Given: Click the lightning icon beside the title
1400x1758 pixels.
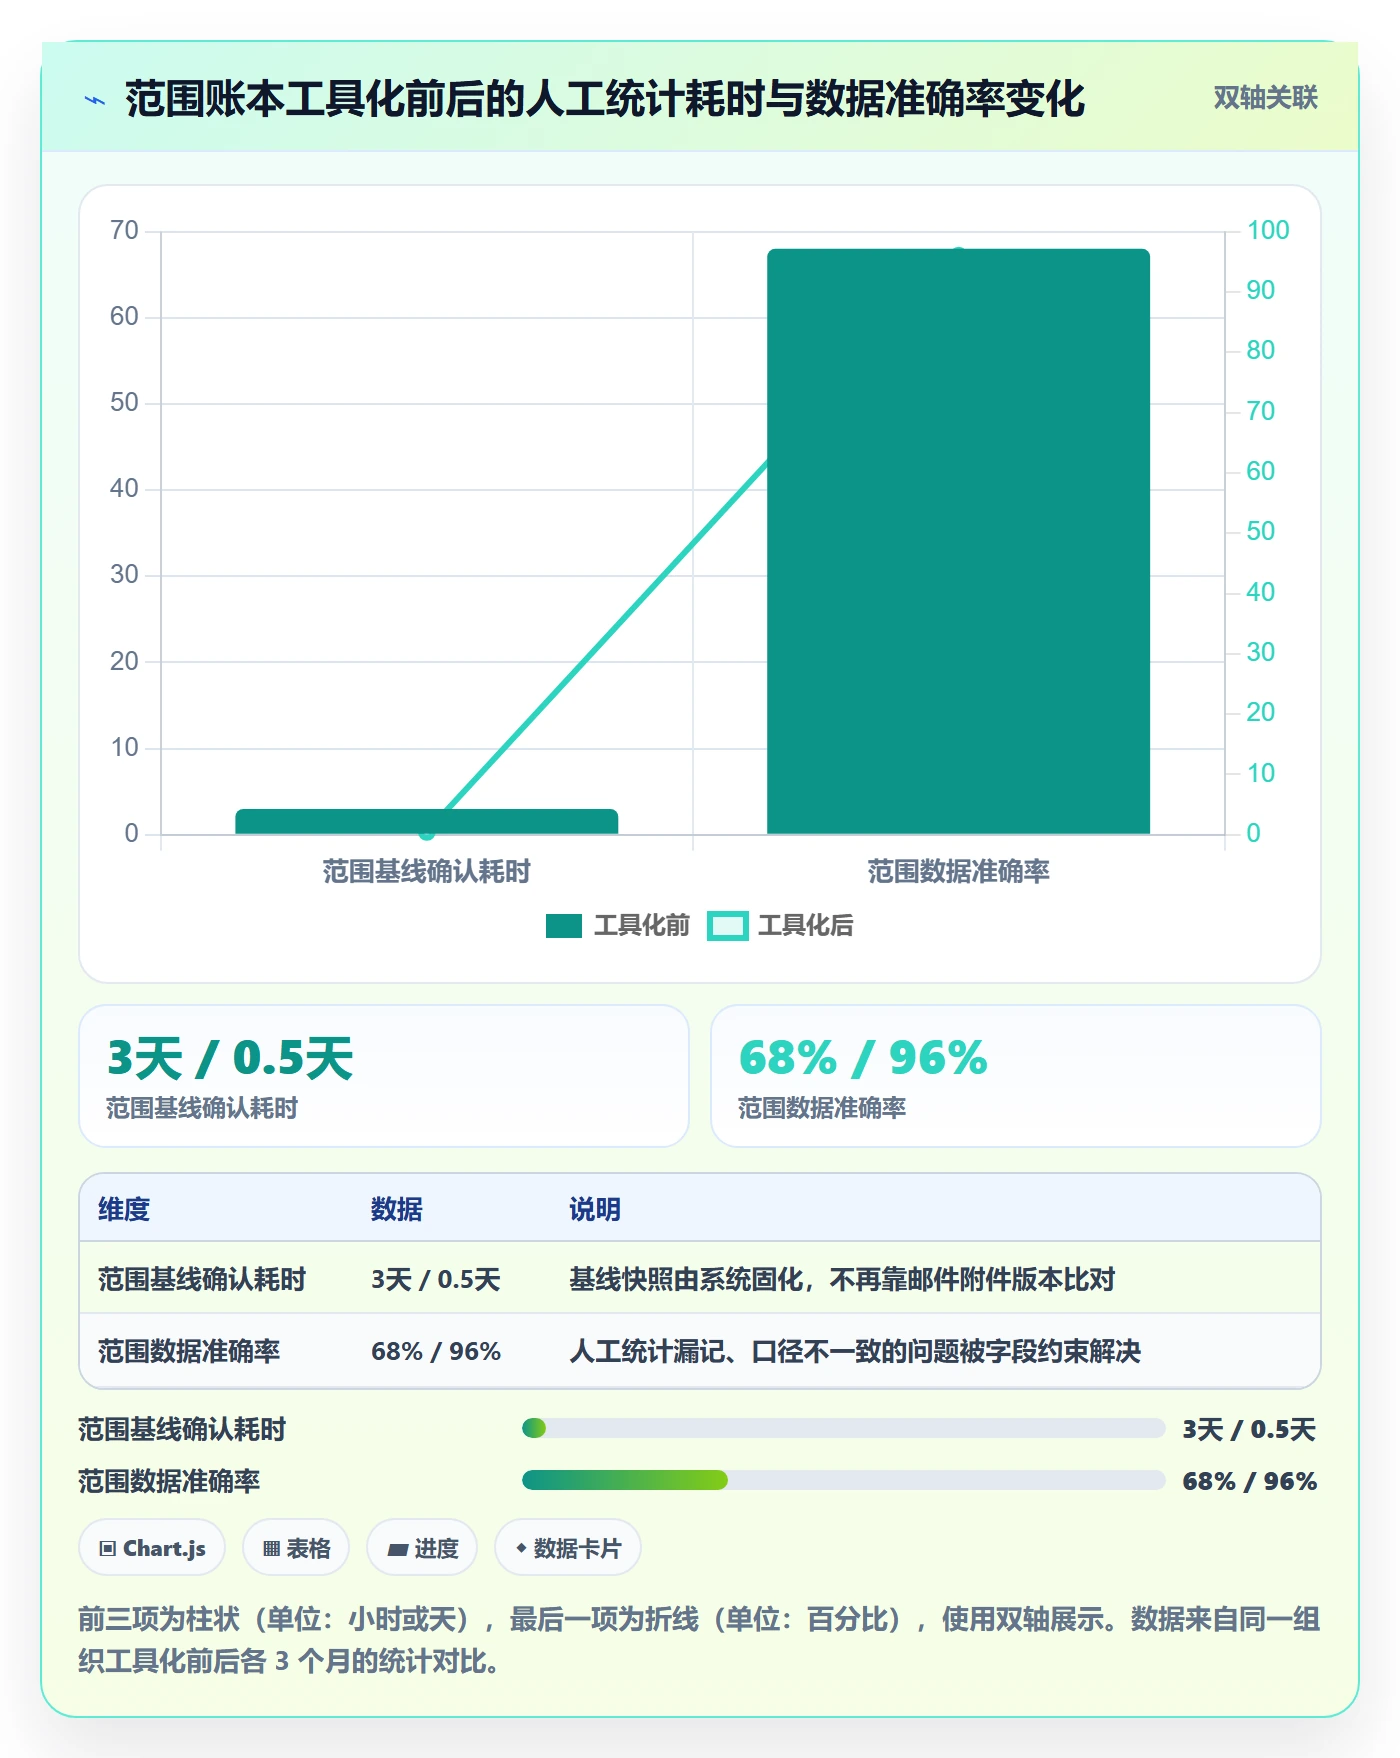Looking at the screenshot, I should [95, 100].
